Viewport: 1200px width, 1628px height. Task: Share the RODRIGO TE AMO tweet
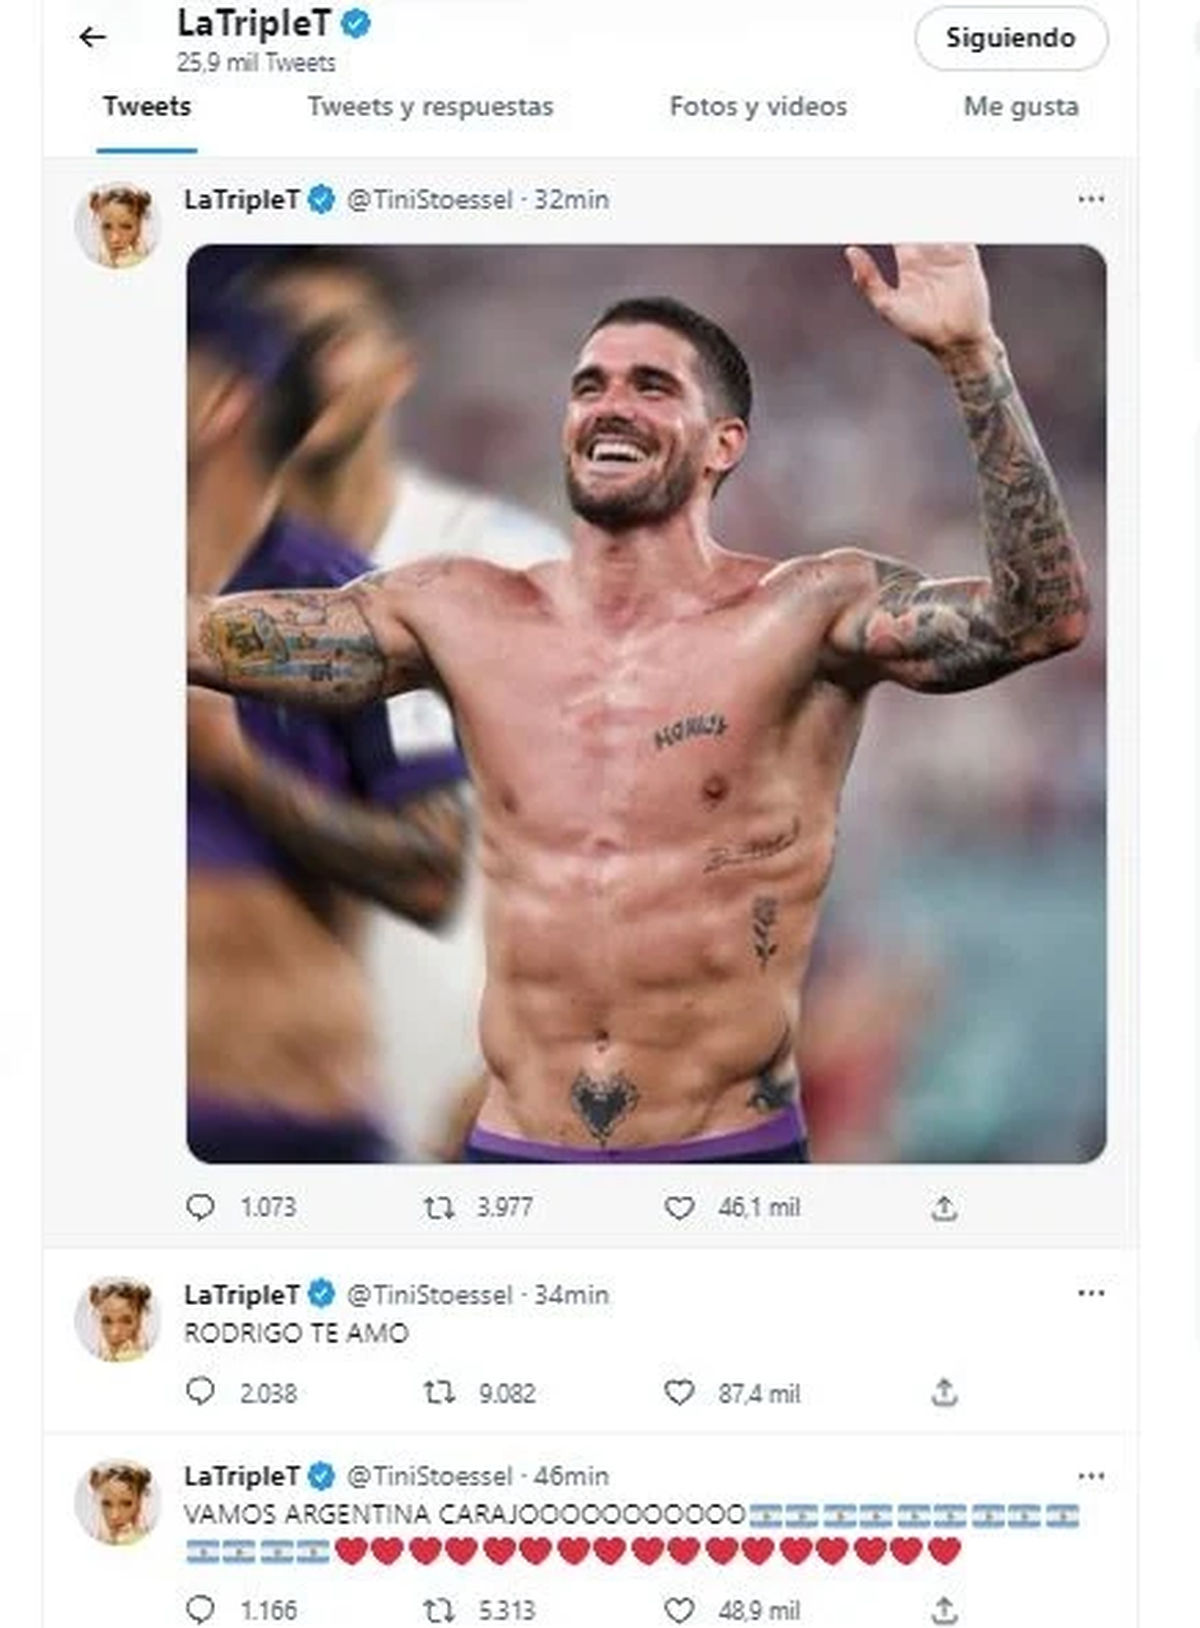(944, 1392)
